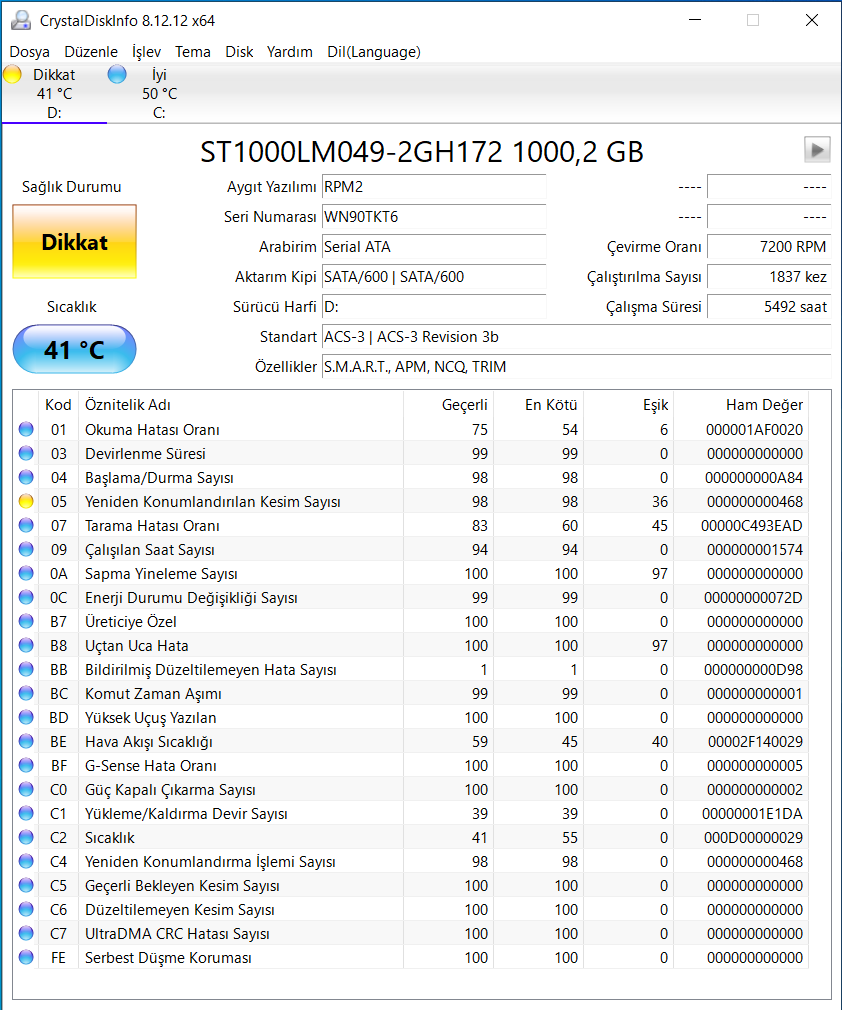Click the Seri Numarası field WN90TKT6

(433, 217)
